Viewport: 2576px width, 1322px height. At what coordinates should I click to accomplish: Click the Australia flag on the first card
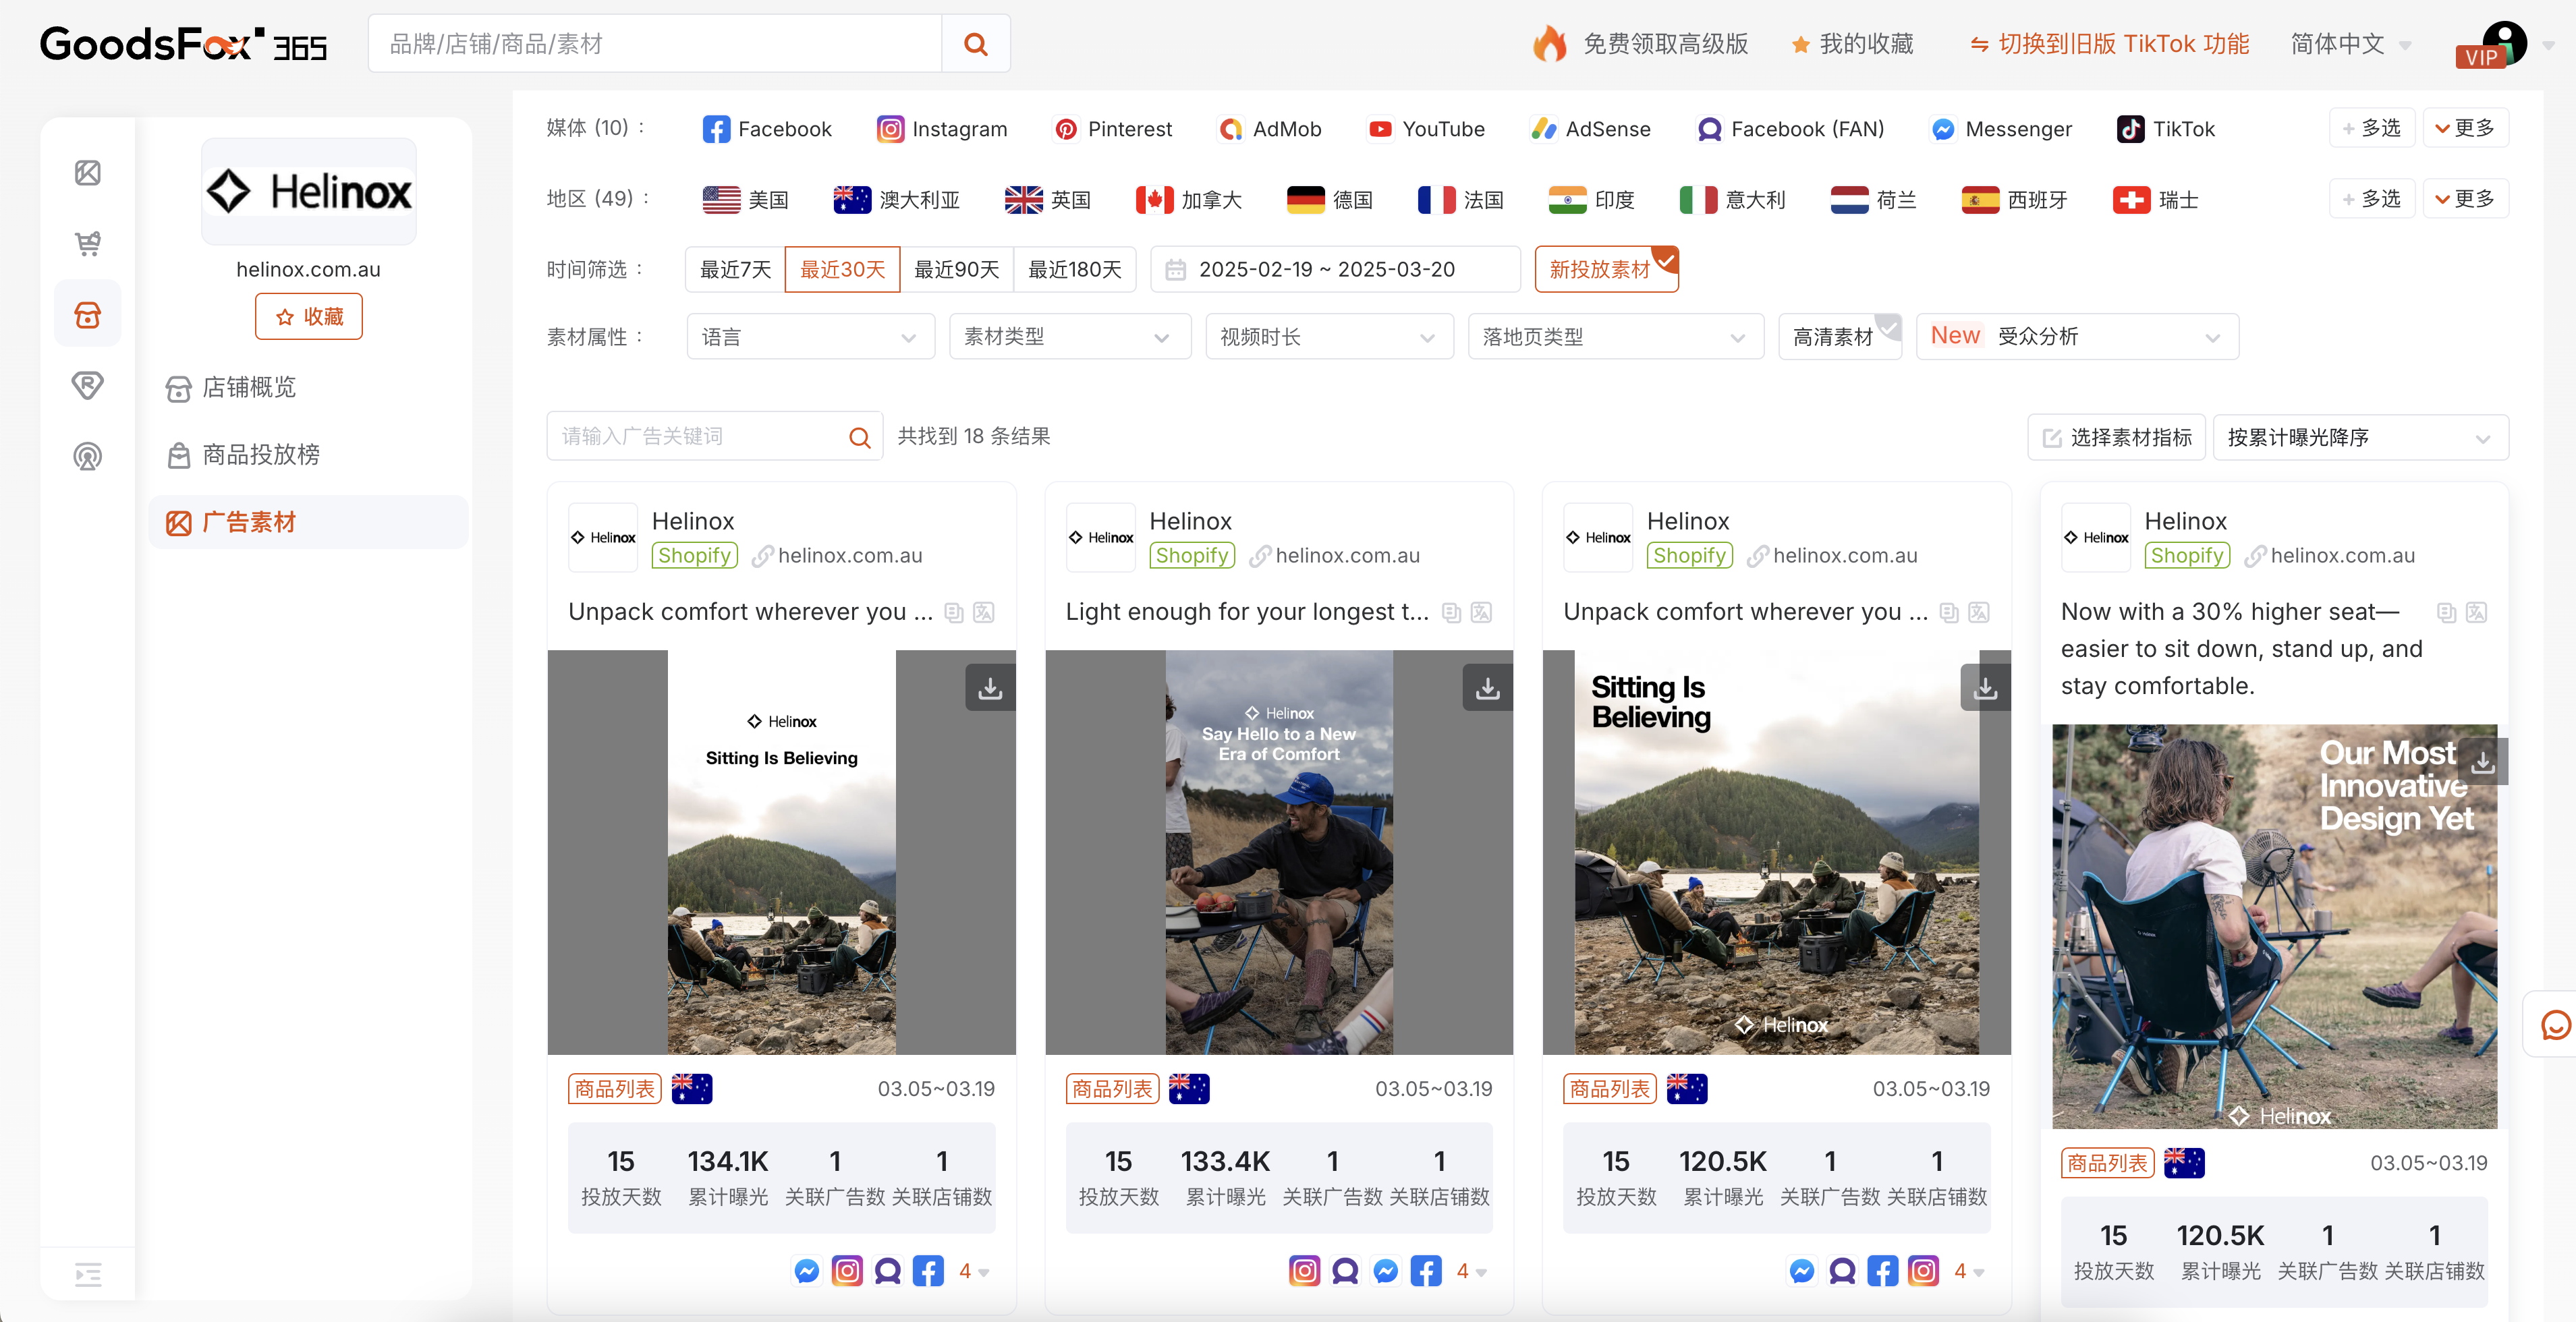pos(692,1088)
